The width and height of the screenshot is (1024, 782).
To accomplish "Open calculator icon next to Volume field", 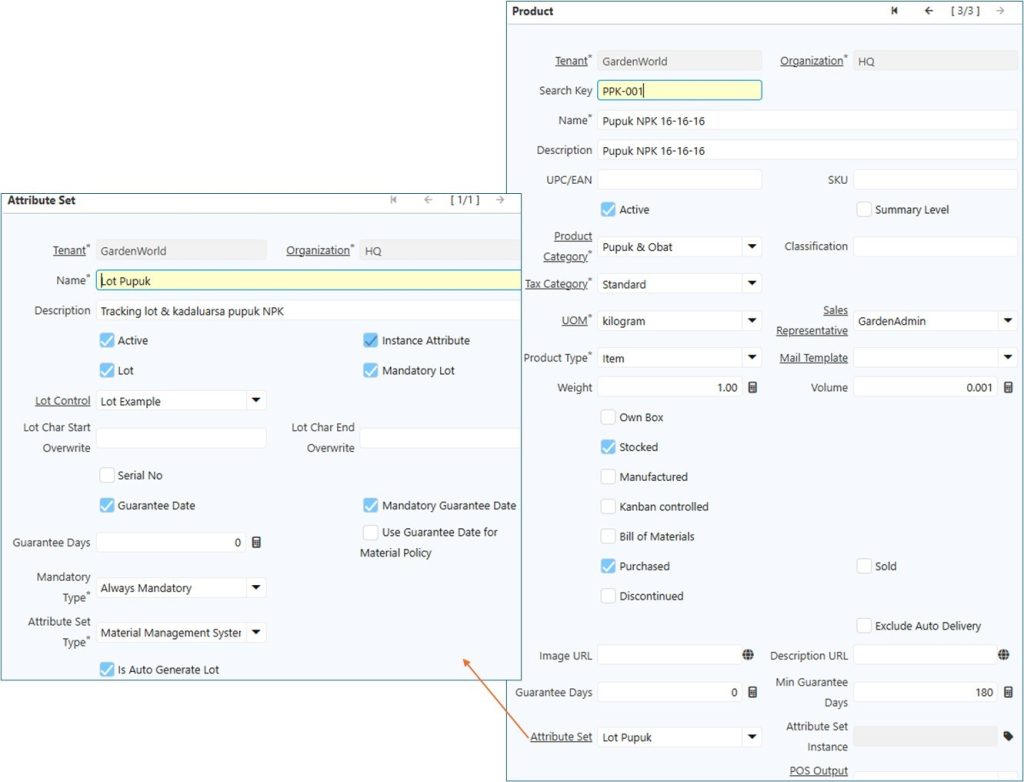I will click(1008, 388).
